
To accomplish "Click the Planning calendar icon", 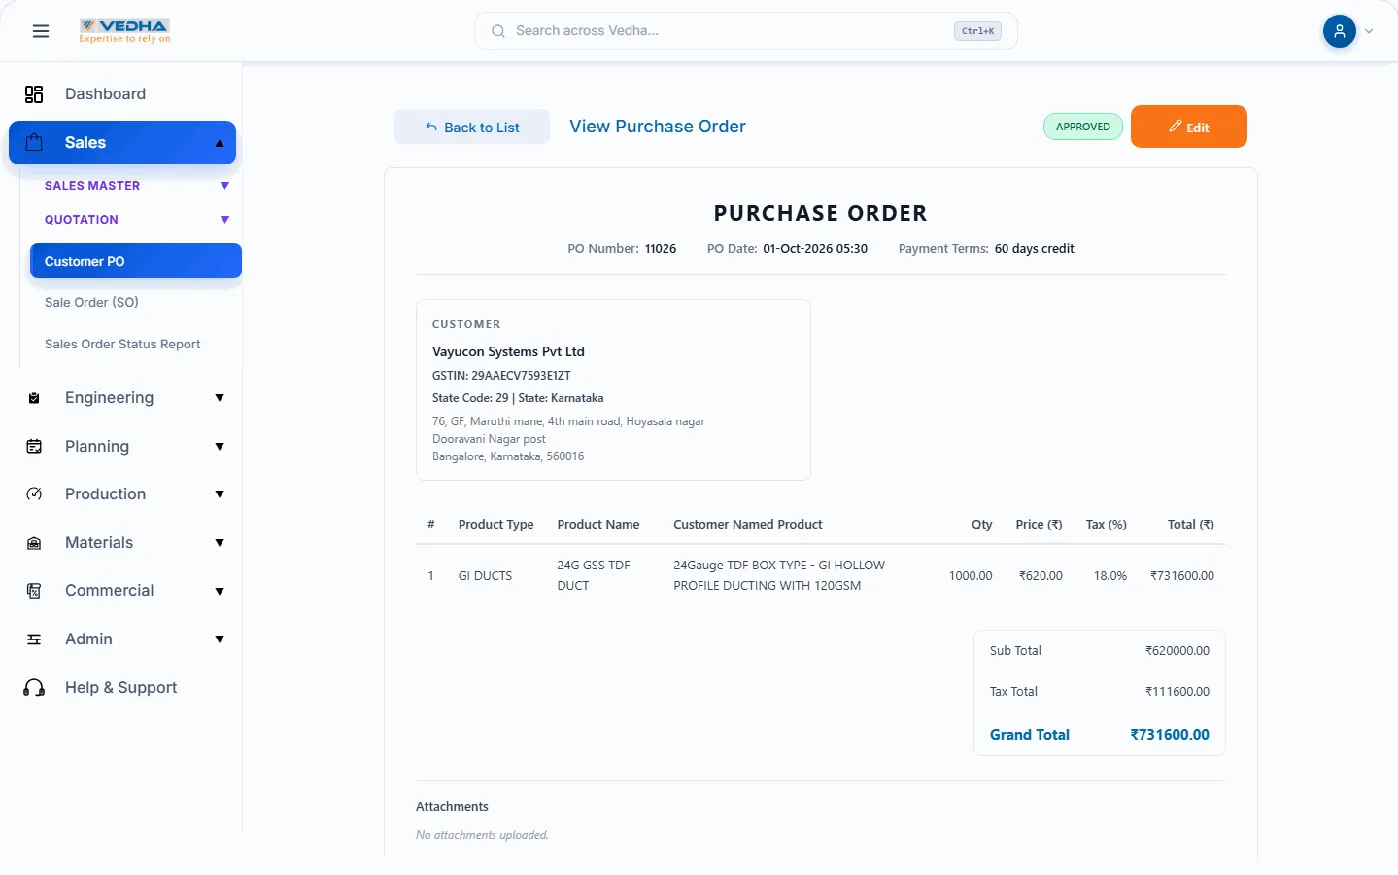I will (x=34, y=446).
